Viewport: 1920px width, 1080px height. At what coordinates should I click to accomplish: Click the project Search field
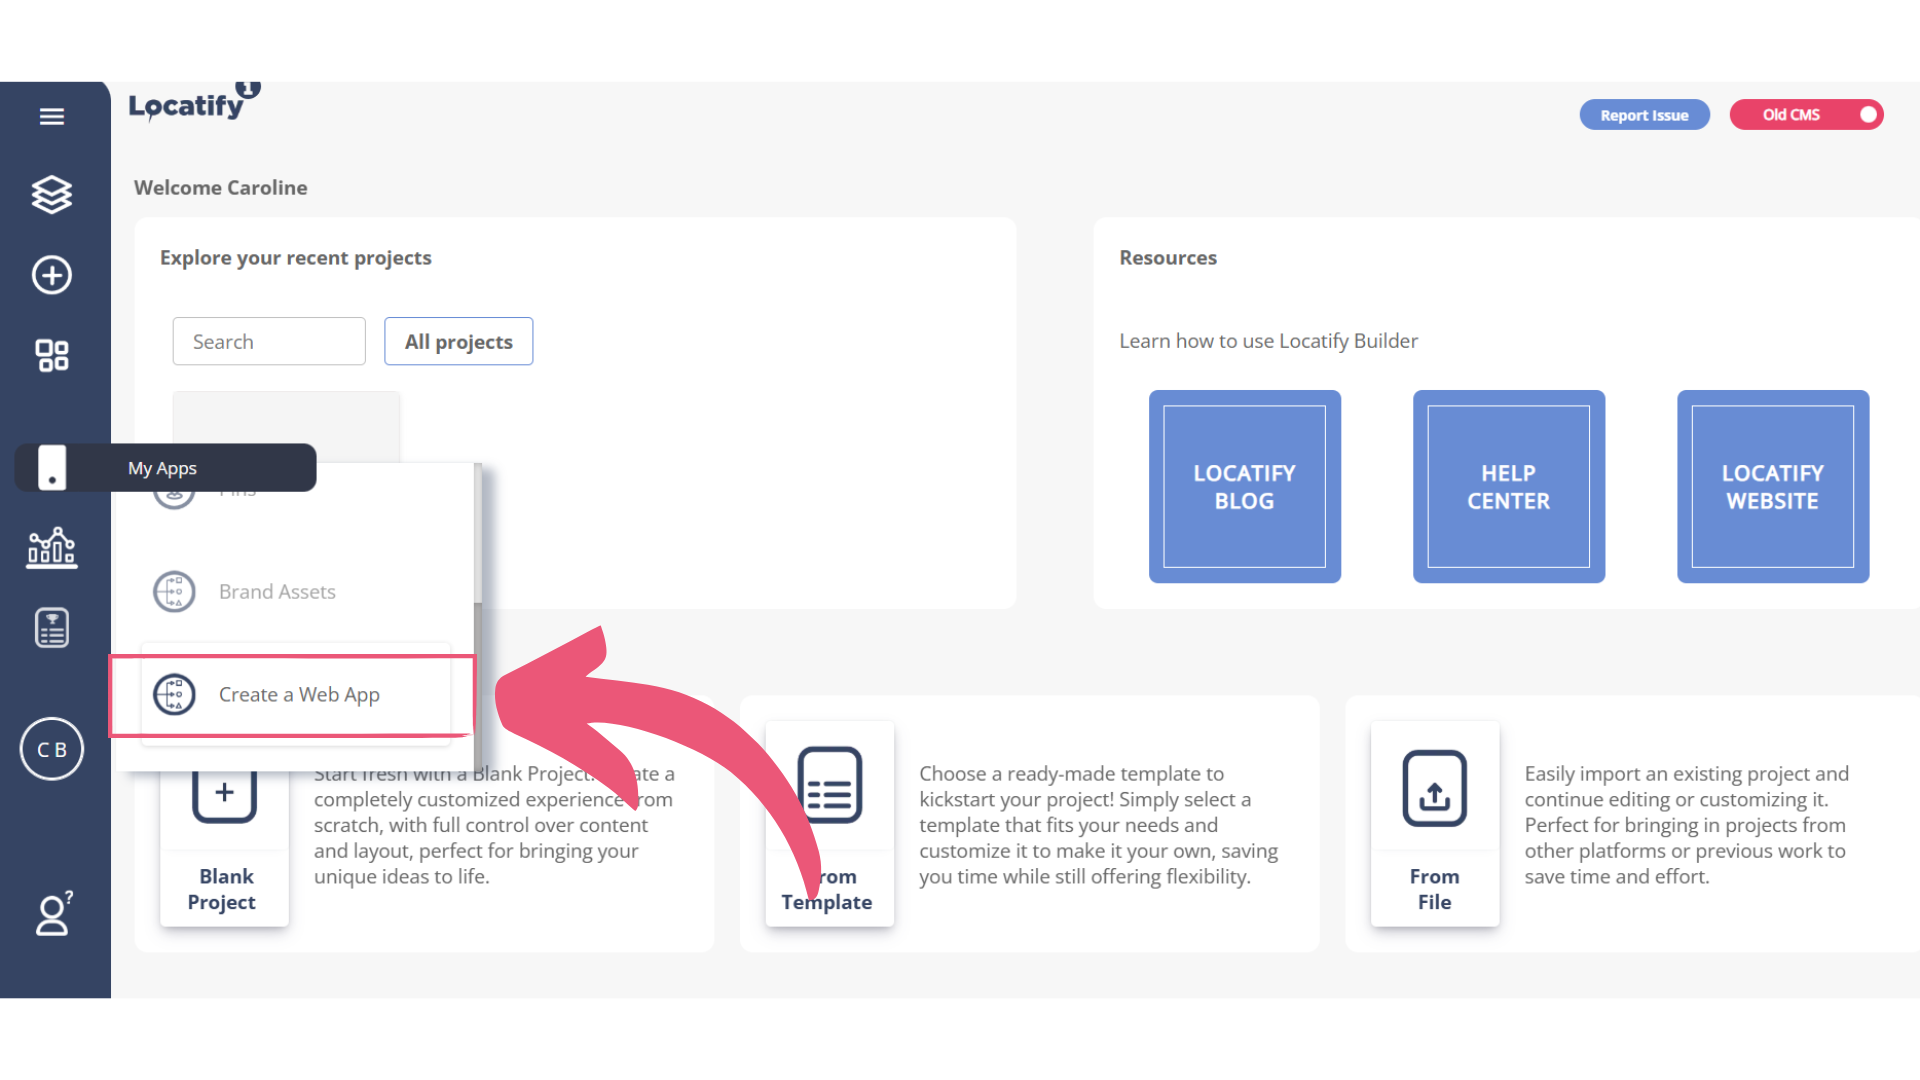[269, 342]
